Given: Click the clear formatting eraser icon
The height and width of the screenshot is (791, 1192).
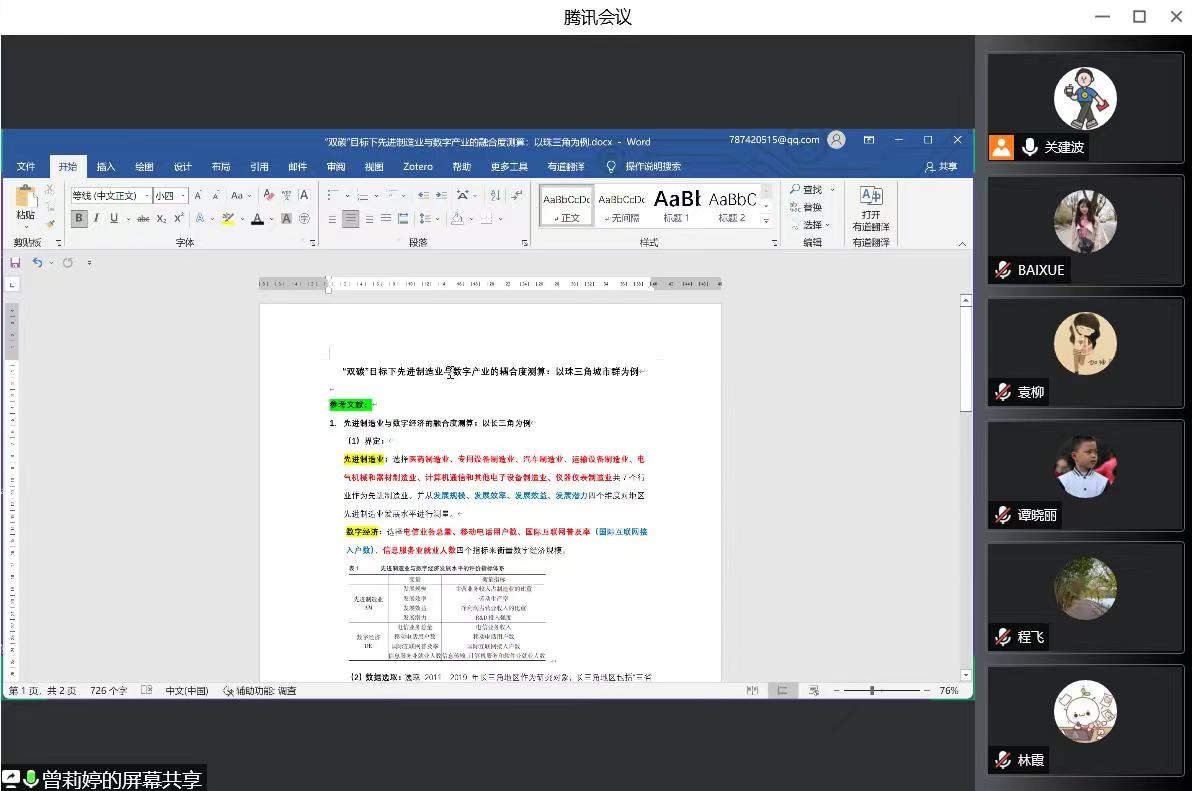Looking at the screenshot, I should click(x=269, y=196).
